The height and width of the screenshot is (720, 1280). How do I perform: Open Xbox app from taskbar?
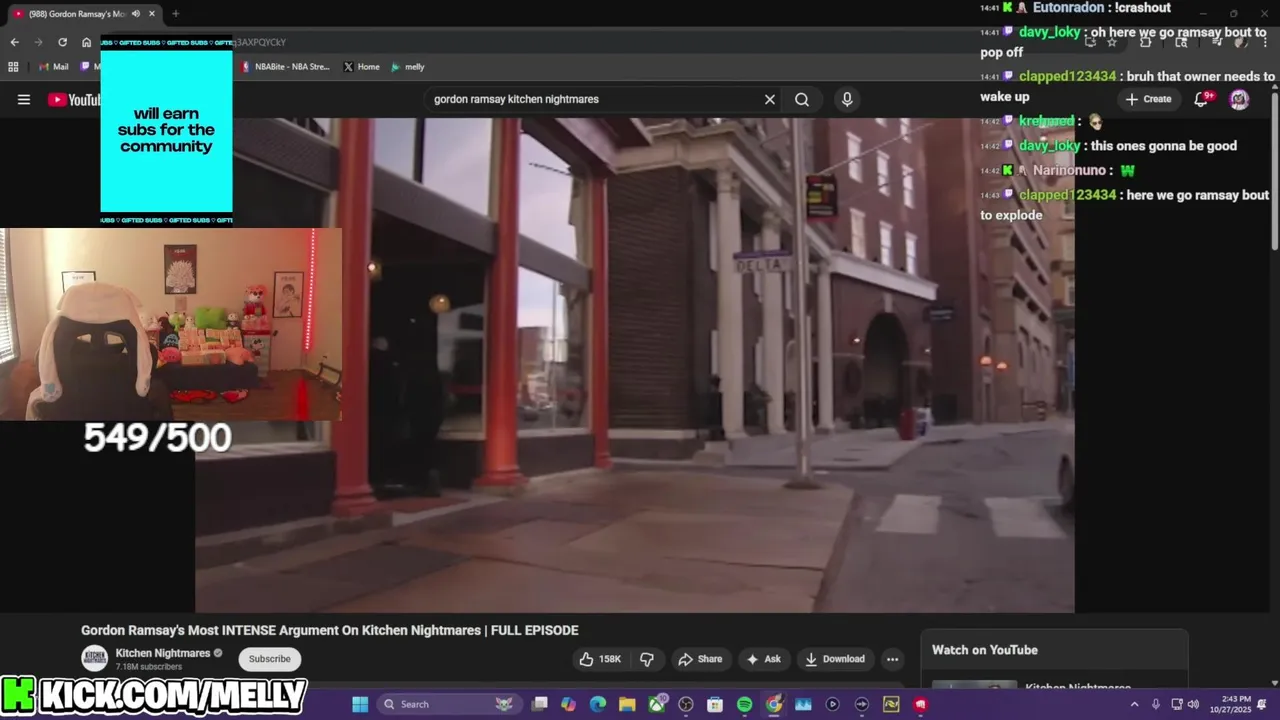coord(657,704)
